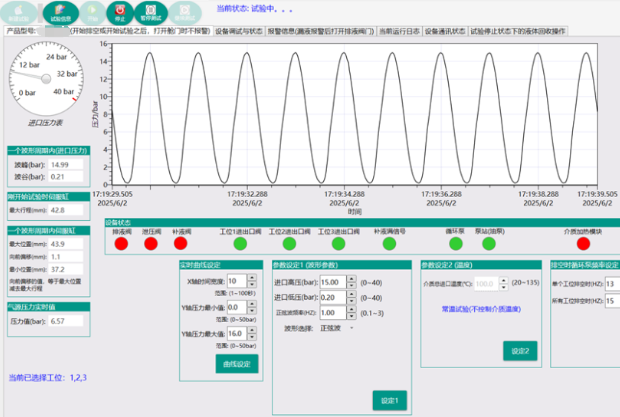This screenshot has height=417, width=620.
Task: Click the 排液阀 red indicator light
Action: click(121, 243)
